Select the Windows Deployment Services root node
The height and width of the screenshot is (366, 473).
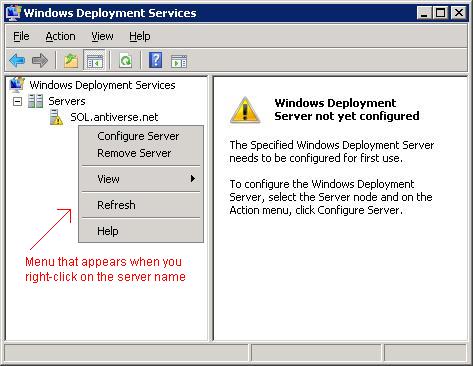tap(102, 85)
